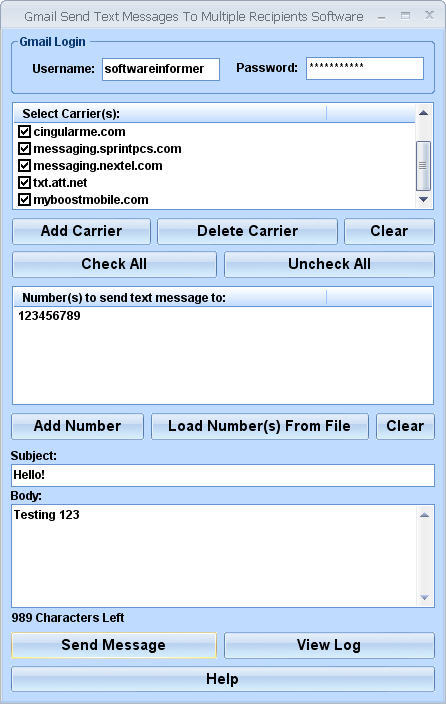Image resolution: width=446 pixels, height=704 pixels.
Task: Click the Number(s) to send header
Action: pos(170,298)
